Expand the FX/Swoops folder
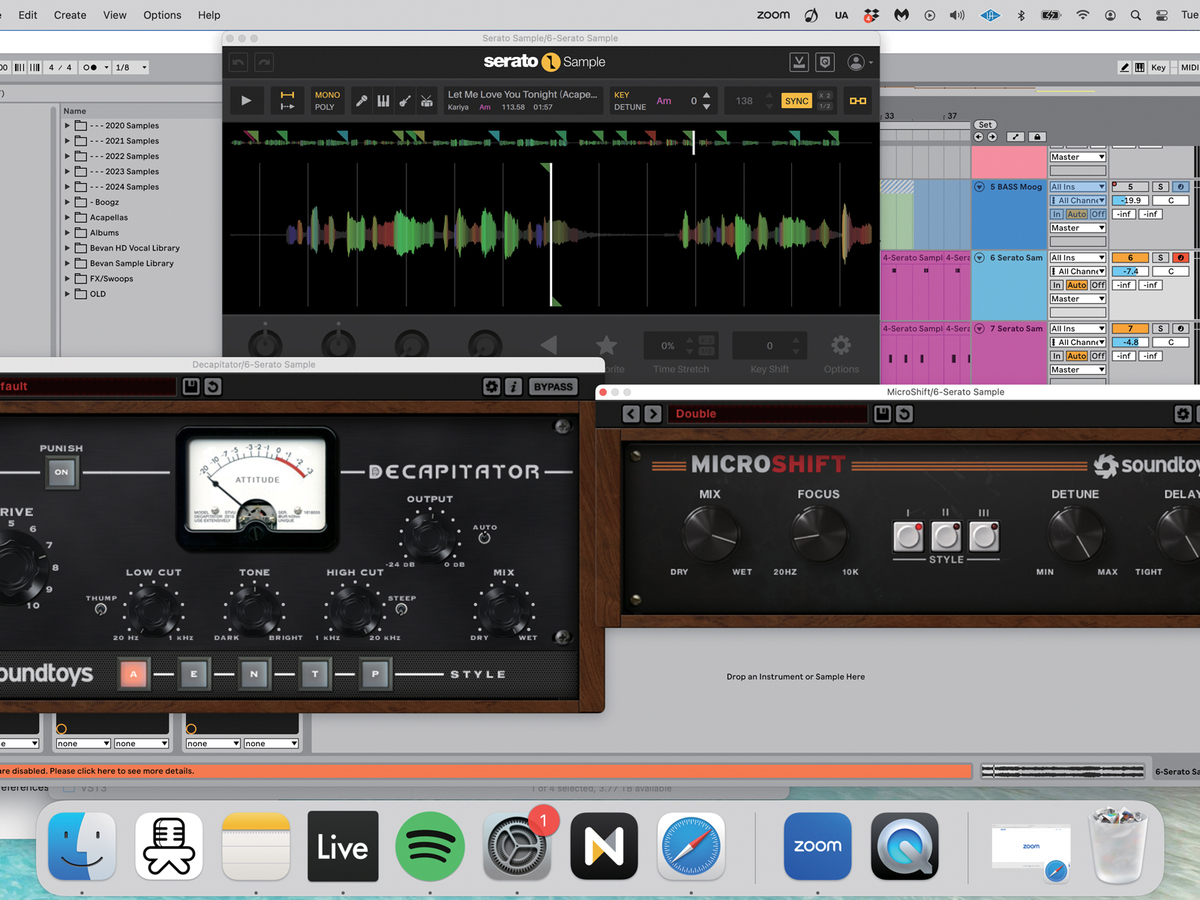Screen dimensions: 1200x900 click(68, 278)
